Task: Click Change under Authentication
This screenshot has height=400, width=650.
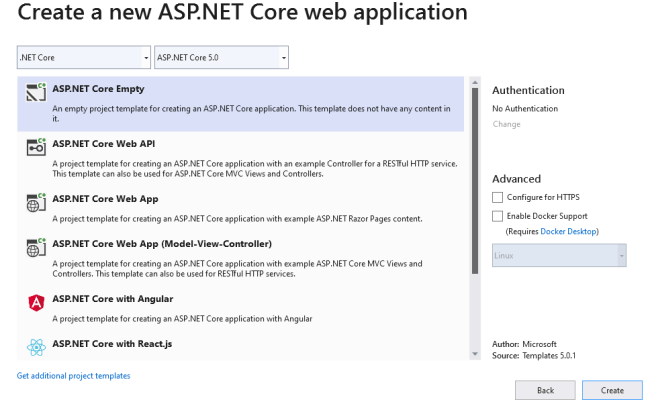Action: click(506, 124)
